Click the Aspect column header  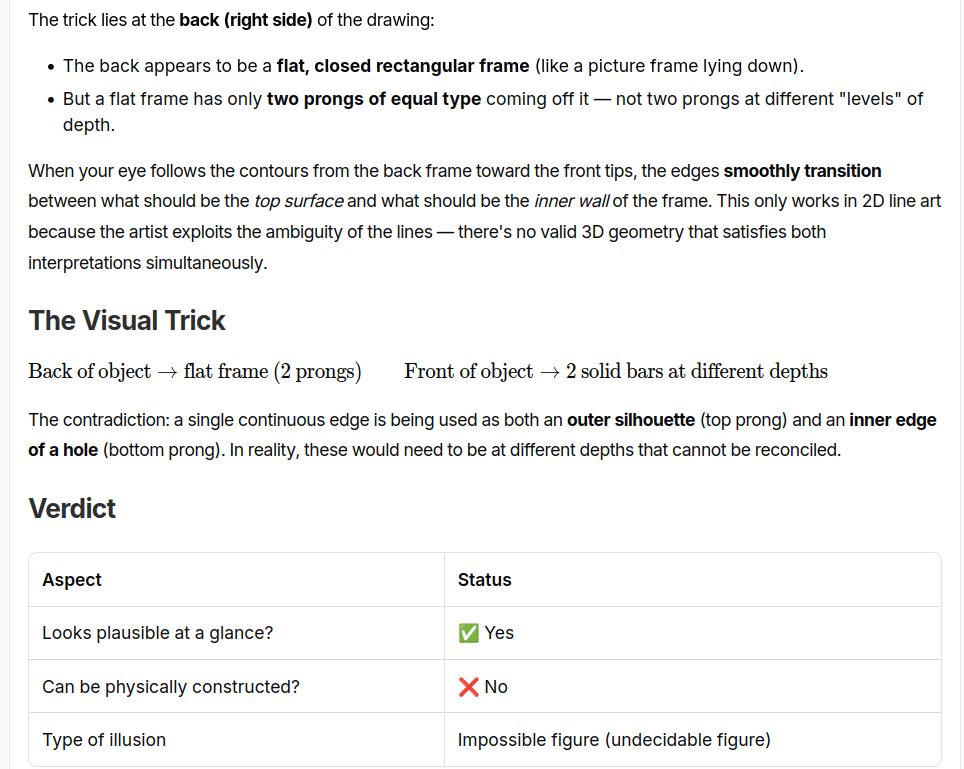pyautogui.click(x=237, y=580)
